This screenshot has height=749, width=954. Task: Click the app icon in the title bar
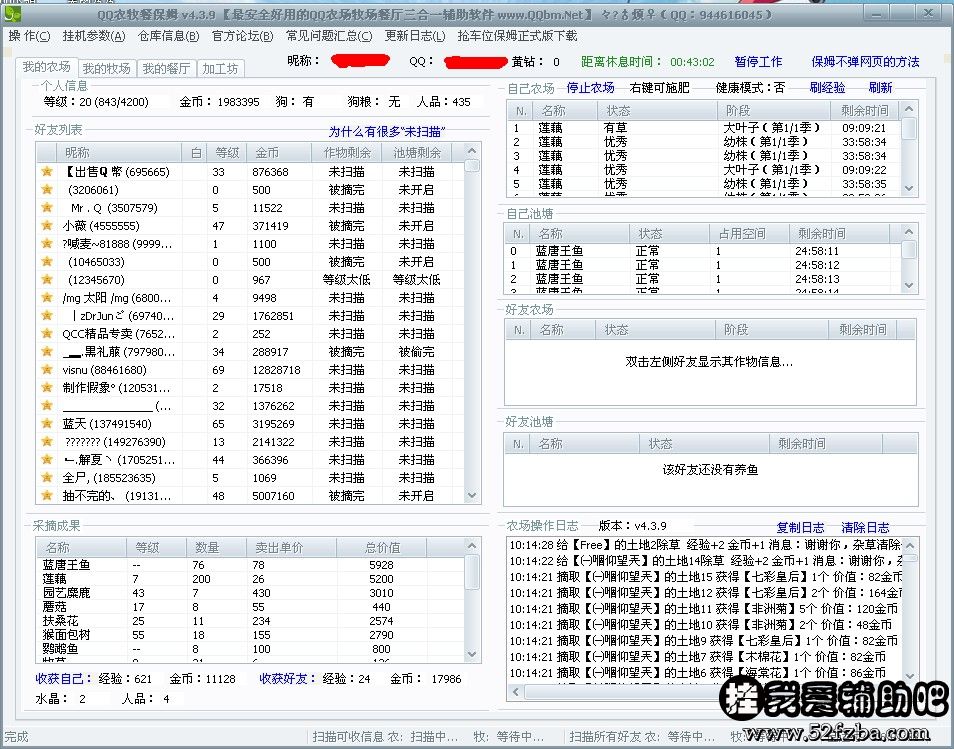[x=13, y=13]
